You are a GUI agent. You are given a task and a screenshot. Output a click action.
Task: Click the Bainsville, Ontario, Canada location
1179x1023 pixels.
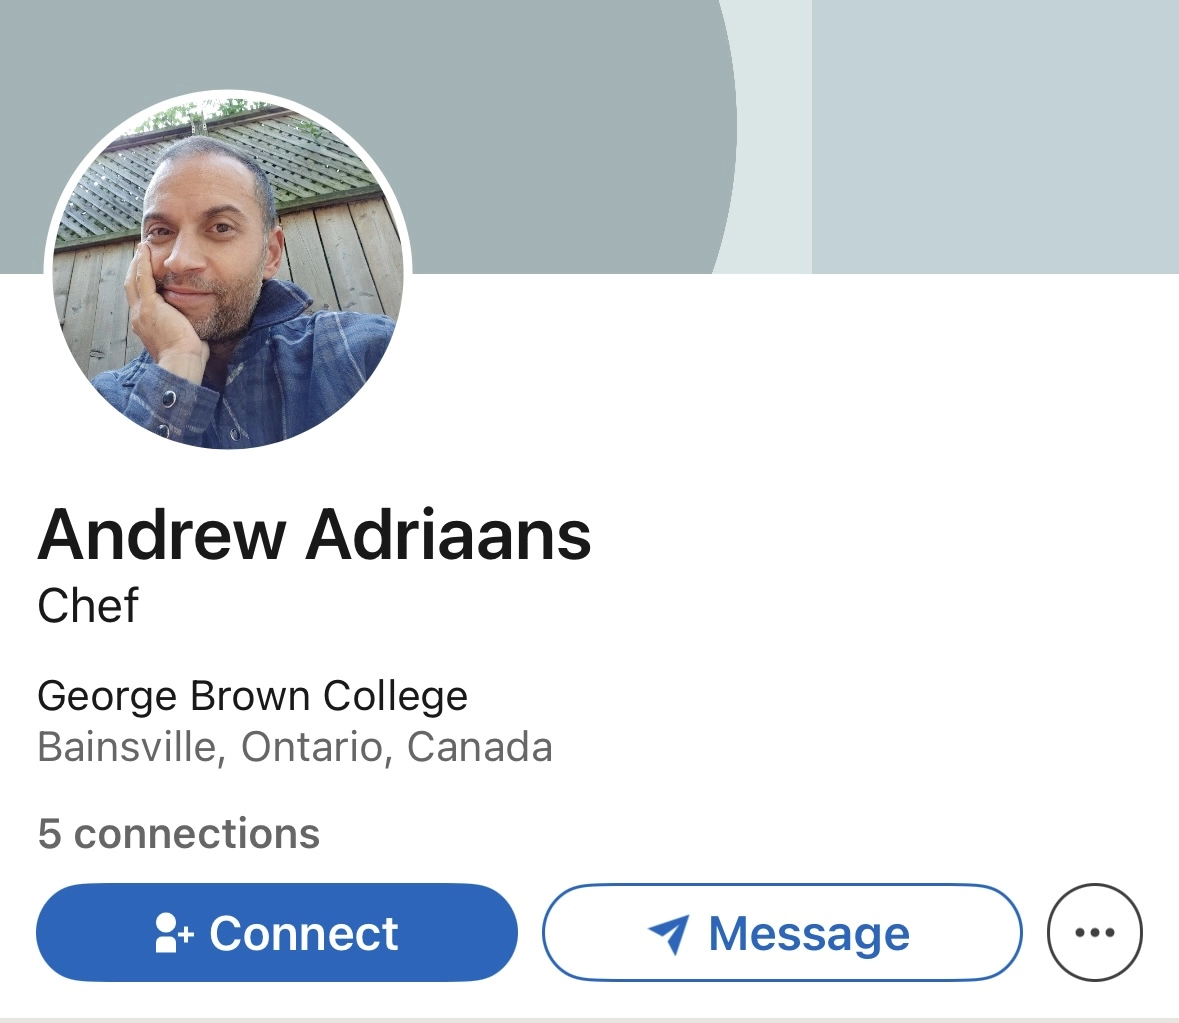pos(295,747)
